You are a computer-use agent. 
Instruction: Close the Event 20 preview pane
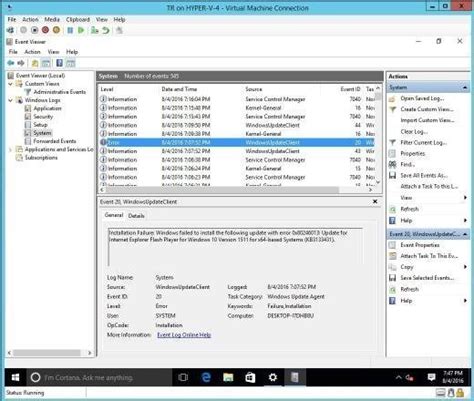click(375, 202)
